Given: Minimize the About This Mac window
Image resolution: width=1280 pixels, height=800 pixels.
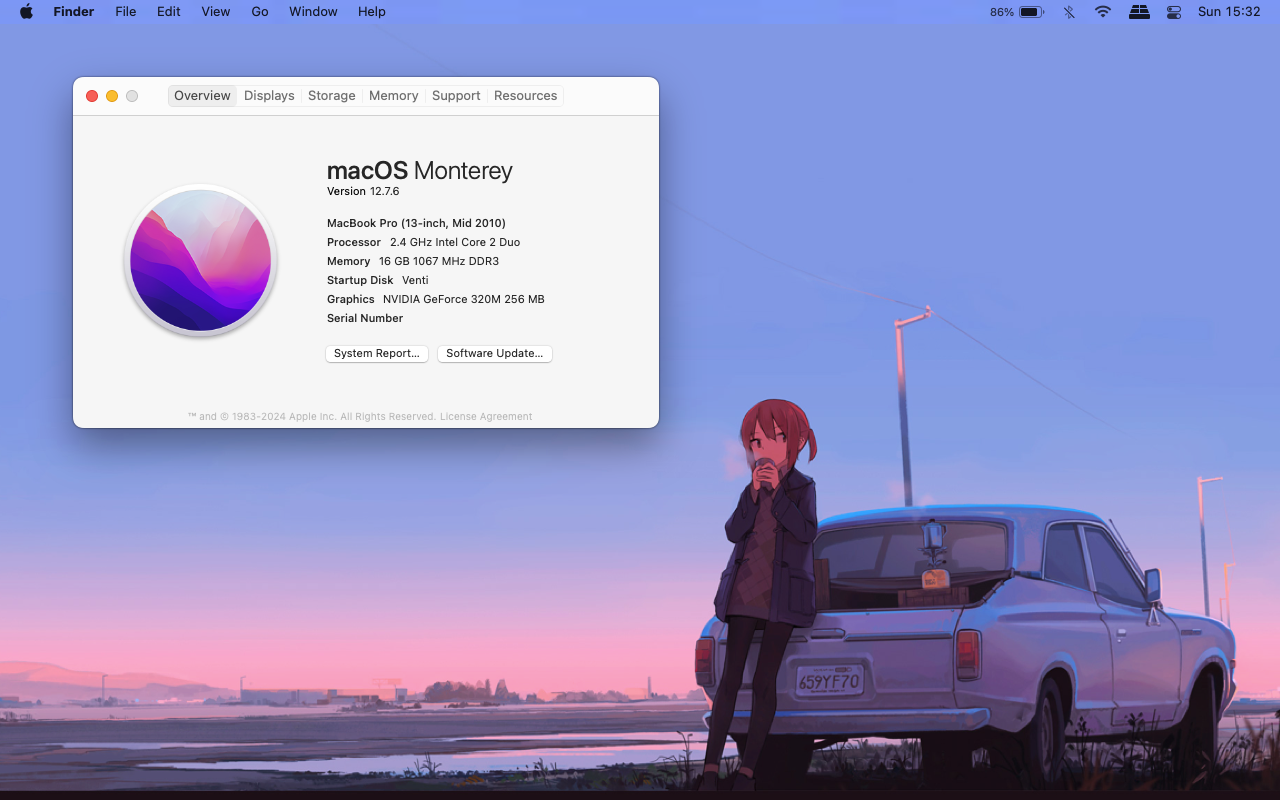Looking at the screenshot, I should 112,96.
